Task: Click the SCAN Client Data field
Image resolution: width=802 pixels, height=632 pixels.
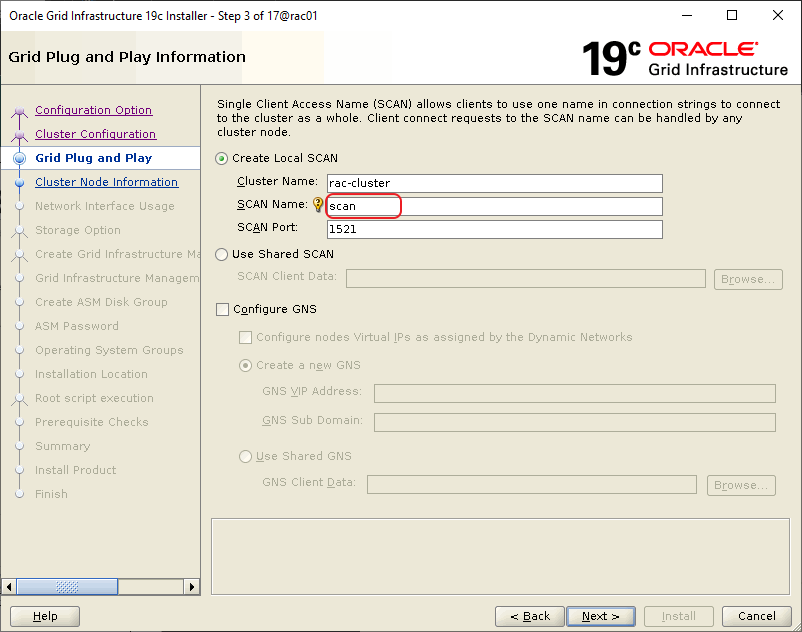Action: 526,279
